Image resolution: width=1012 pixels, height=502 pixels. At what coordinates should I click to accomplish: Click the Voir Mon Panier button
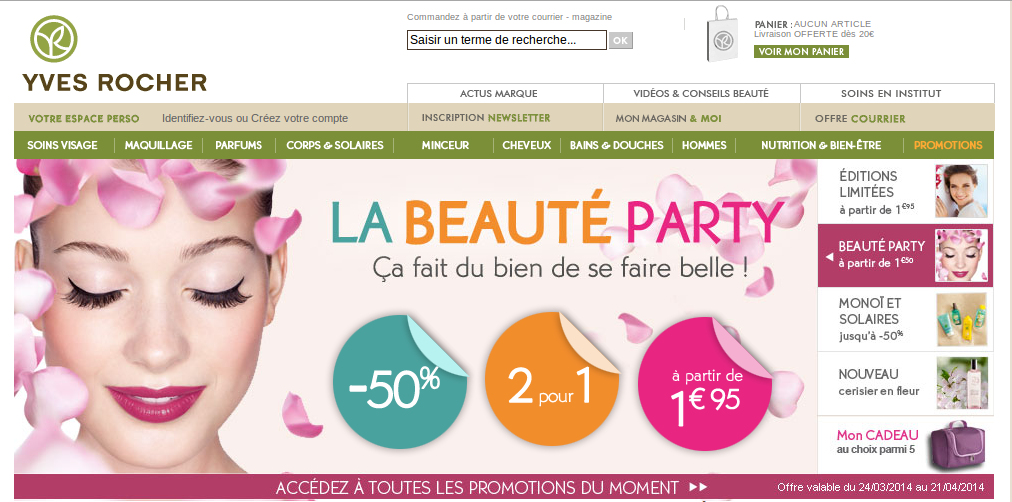801,52
